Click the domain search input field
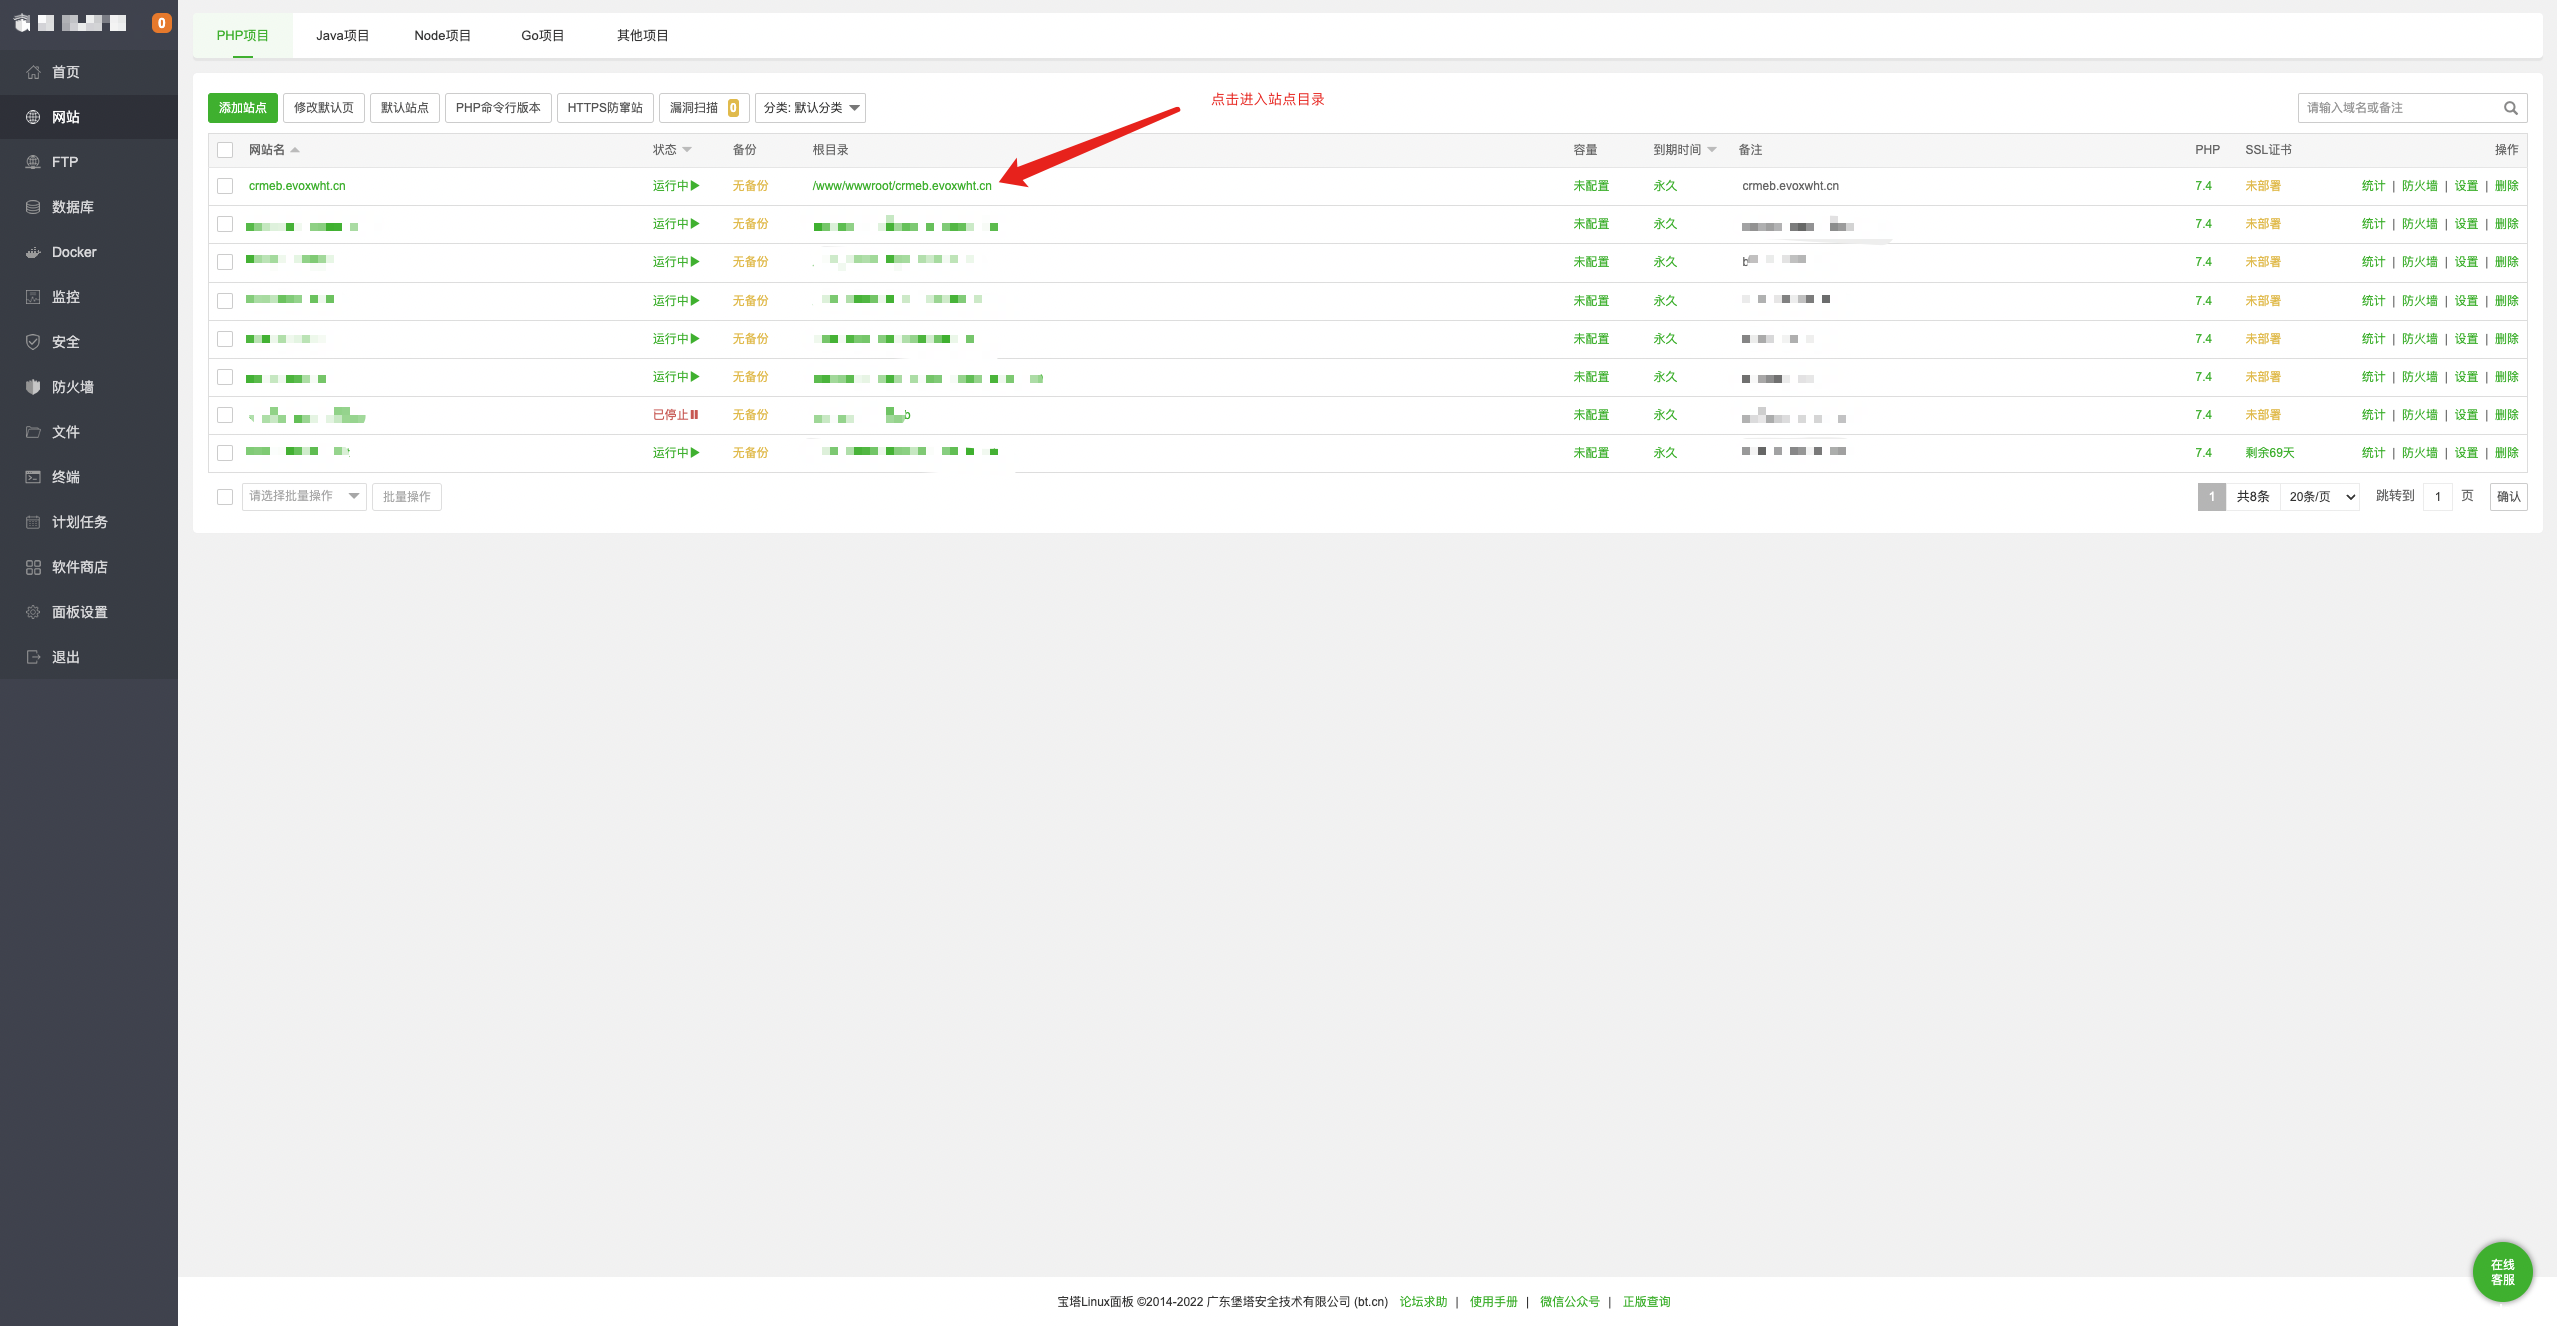The image size is (2557, 1326). point(2398,108)
